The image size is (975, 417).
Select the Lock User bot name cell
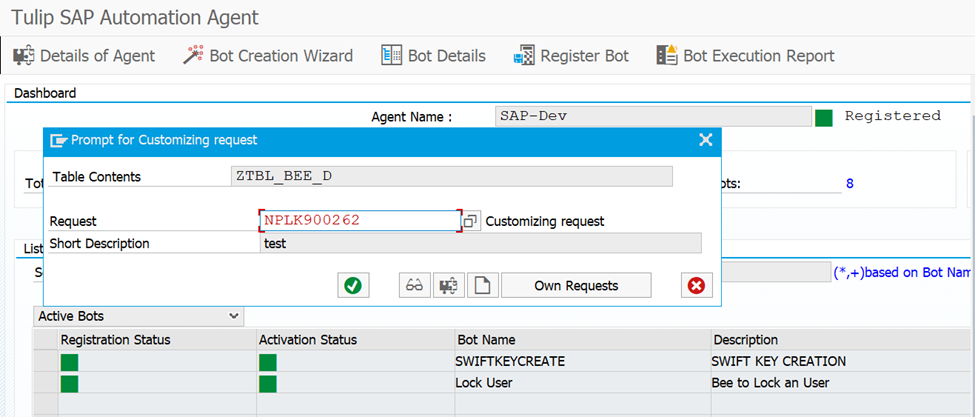pos(583,383)
